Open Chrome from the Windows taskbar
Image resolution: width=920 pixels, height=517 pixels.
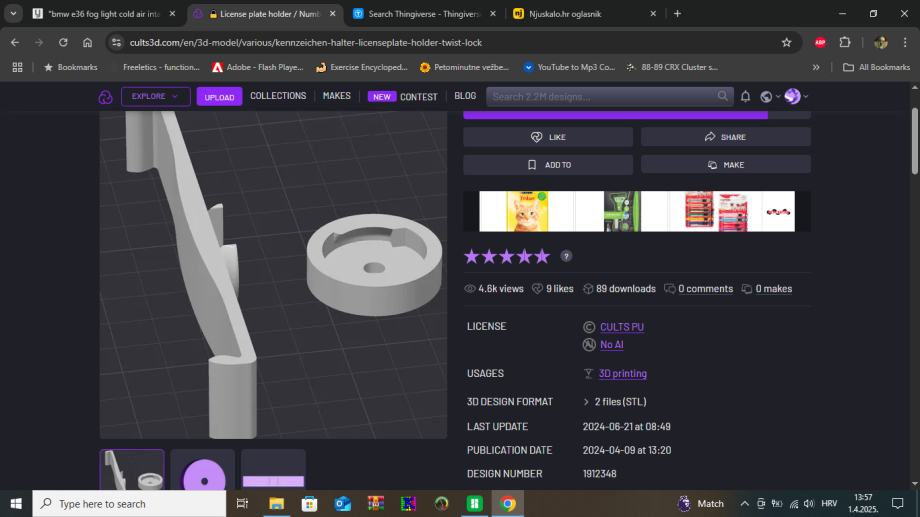point(508,504)
